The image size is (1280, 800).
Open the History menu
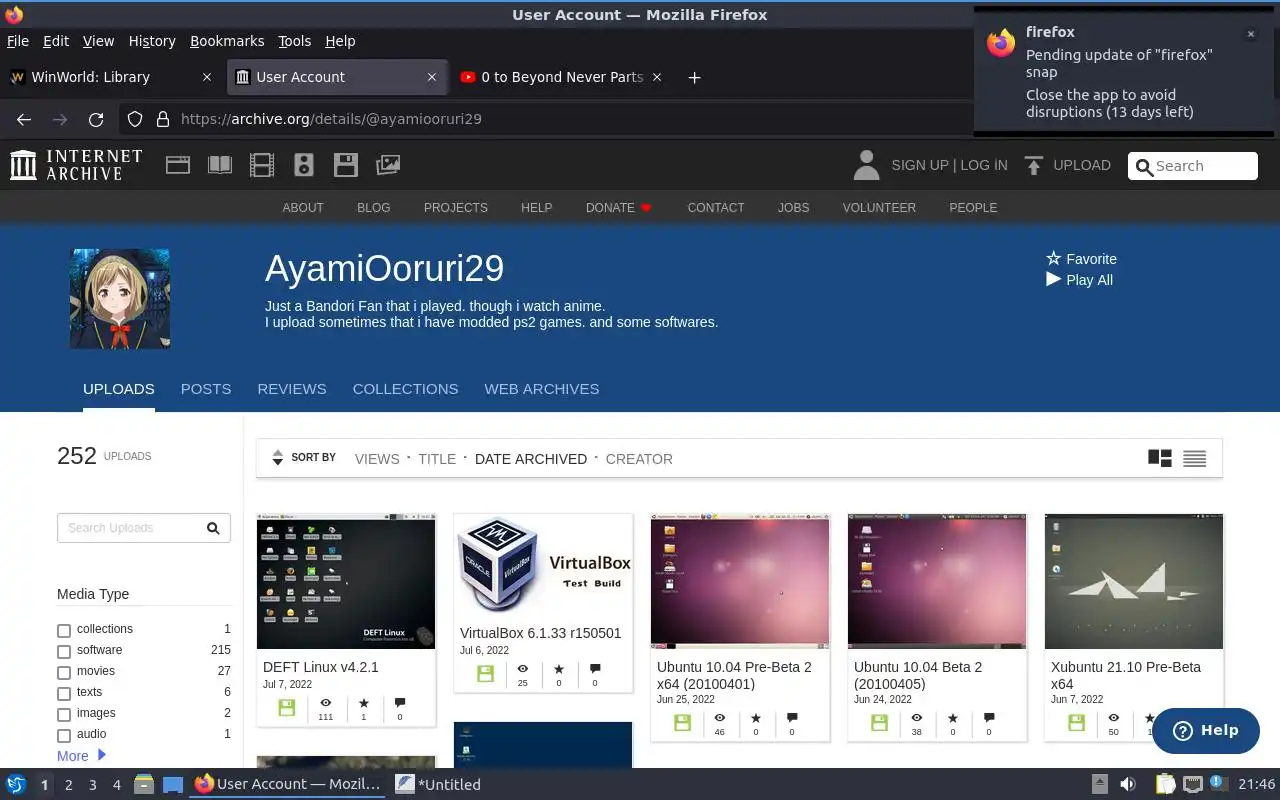click(x=152, y=41)
